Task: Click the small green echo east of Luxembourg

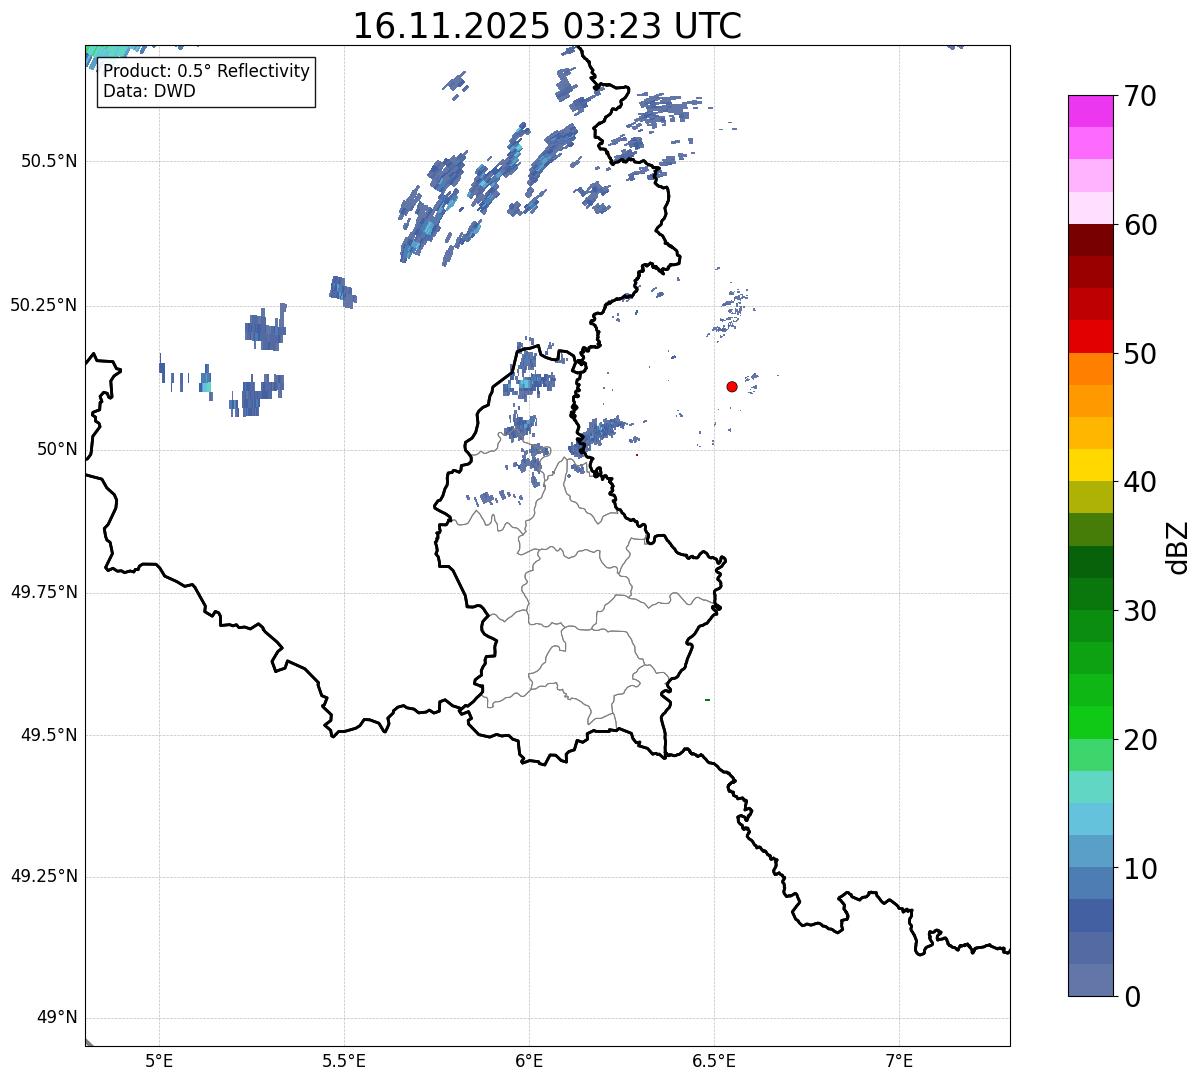Action: pyautogui.click(x=707, y=700)
